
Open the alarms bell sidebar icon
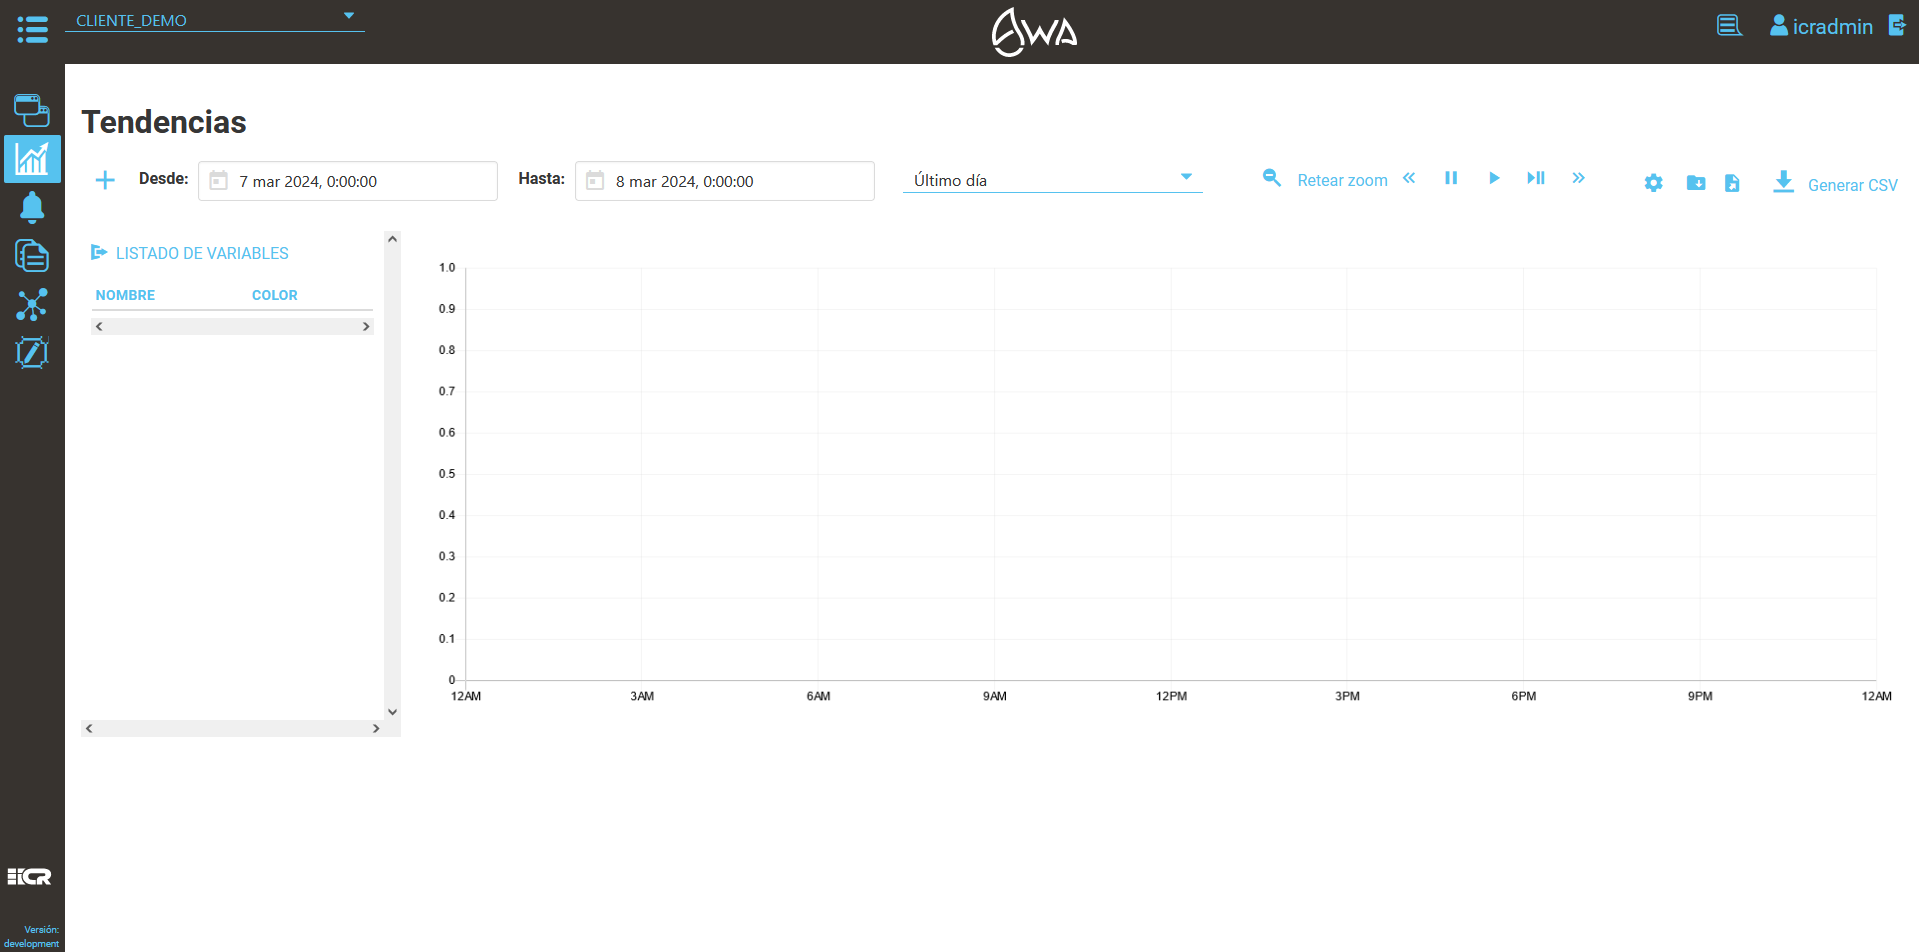pos(32,207)
